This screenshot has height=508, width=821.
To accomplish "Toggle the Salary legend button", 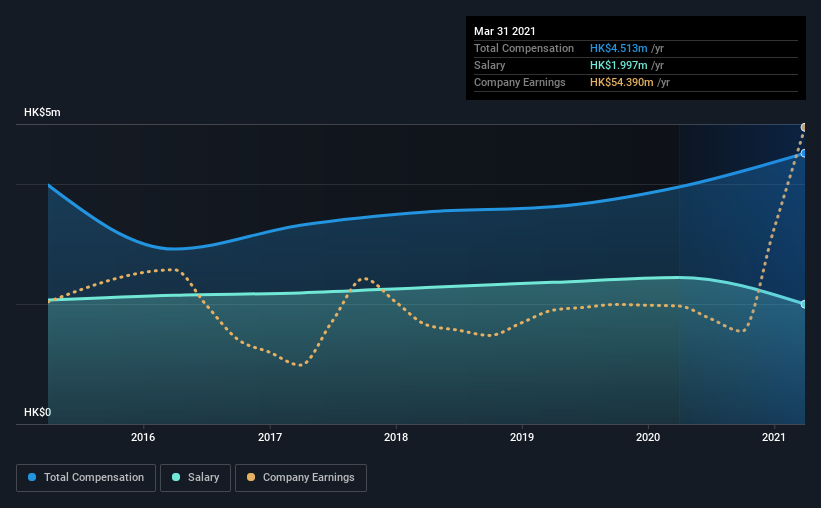I will [195, 478].
